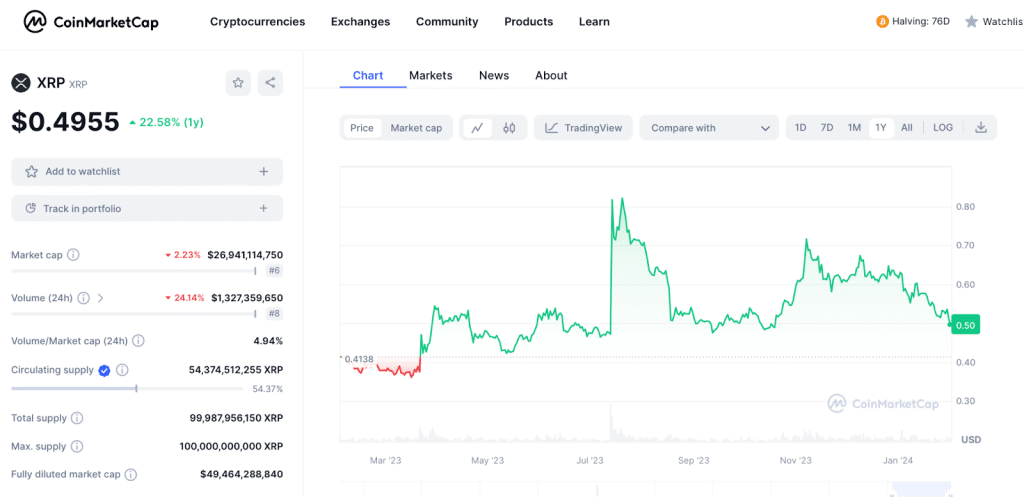The height and width of the screenshot is (497, 1024).
Task: Click Add to watchlist button
Action: pos(147,172)
